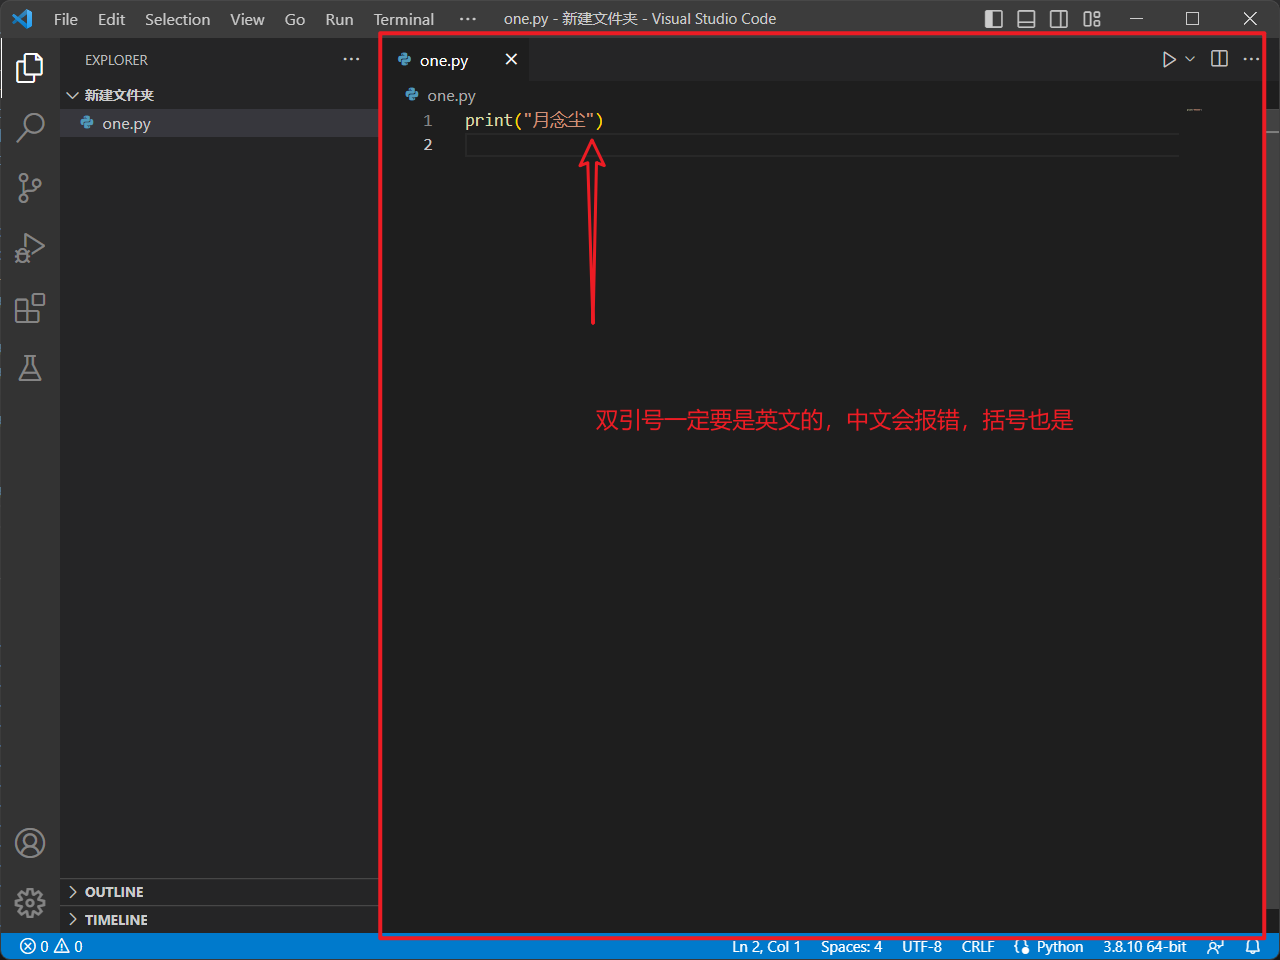Open the Source Control view
Viewport: 1280px width, 960px height.
(30, 187)
